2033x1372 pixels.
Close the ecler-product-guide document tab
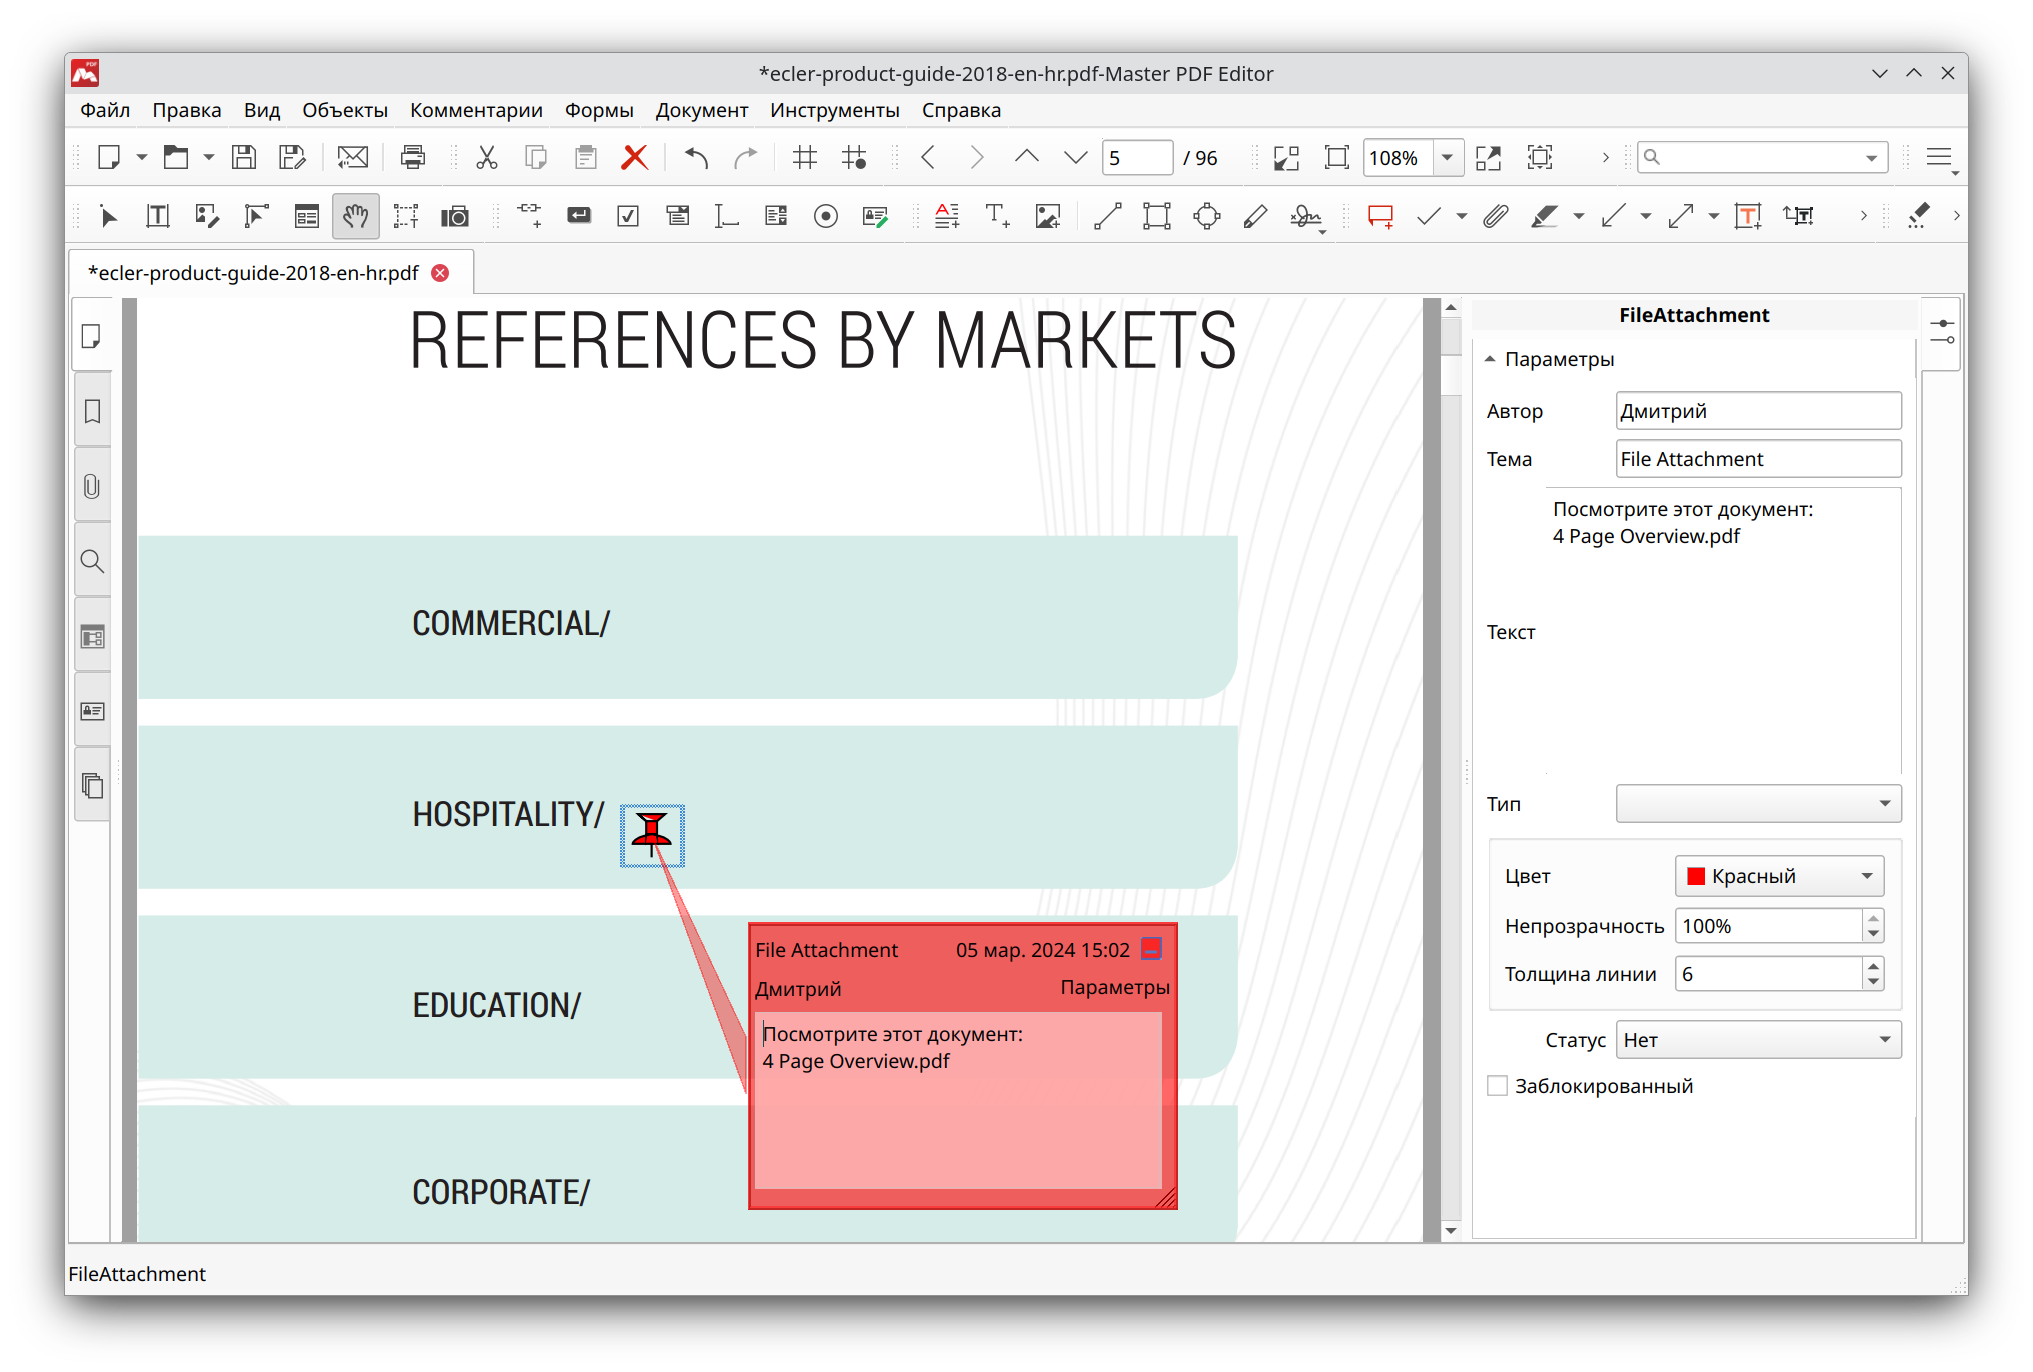[440, 273]
